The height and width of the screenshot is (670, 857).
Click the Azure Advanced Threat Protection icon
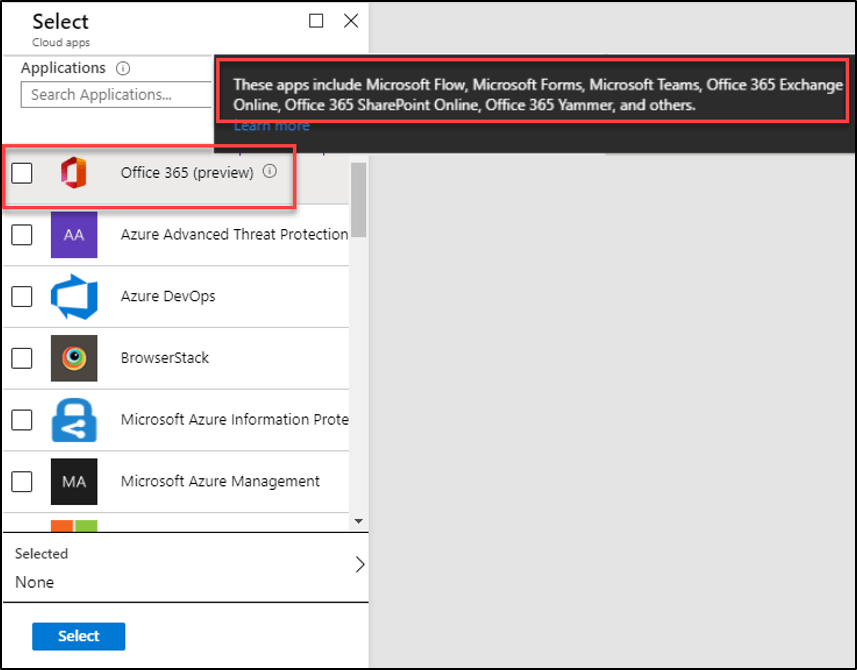pyautogui.click(x=74, y=235)
